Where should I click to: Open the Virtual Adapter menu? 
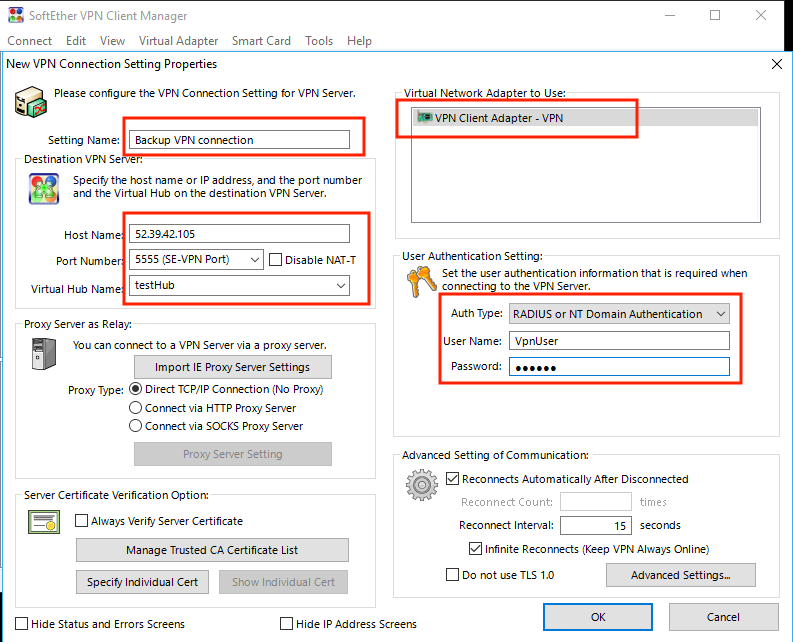178,41
